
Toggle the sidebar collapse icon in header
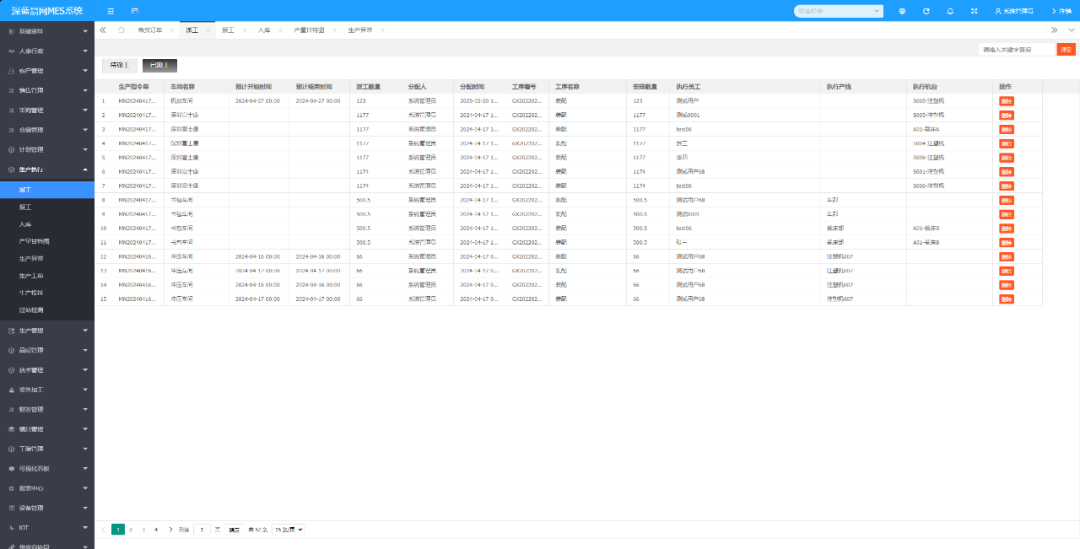coord(111,11)
